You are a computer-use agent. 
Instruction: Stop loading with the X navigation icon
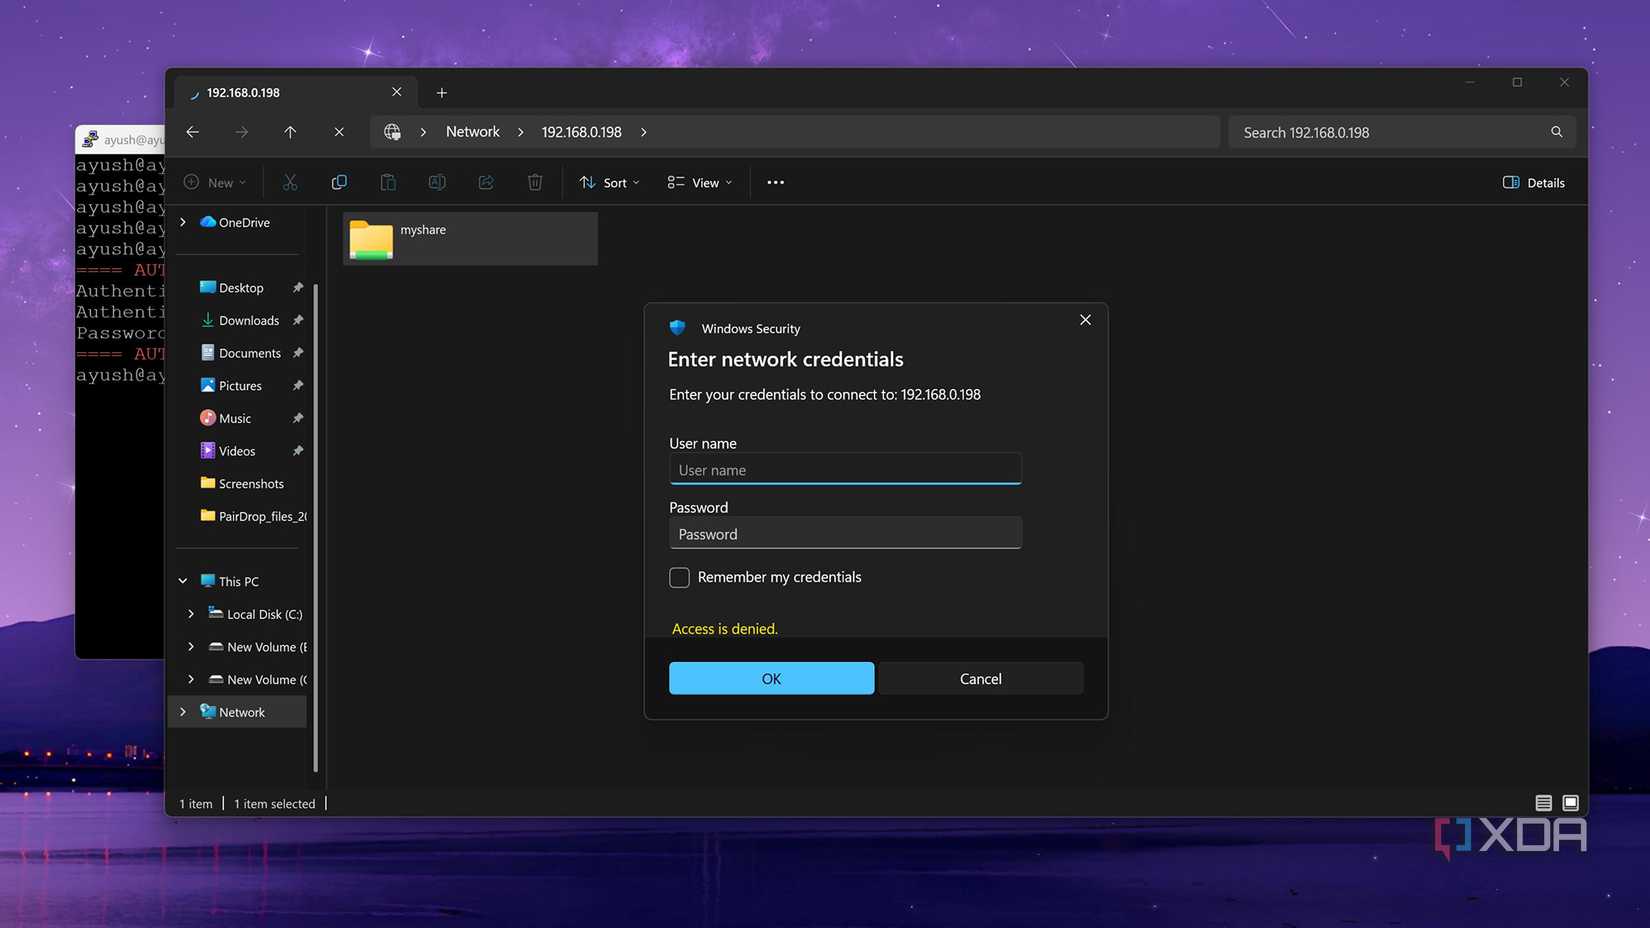tap(339, 132)
